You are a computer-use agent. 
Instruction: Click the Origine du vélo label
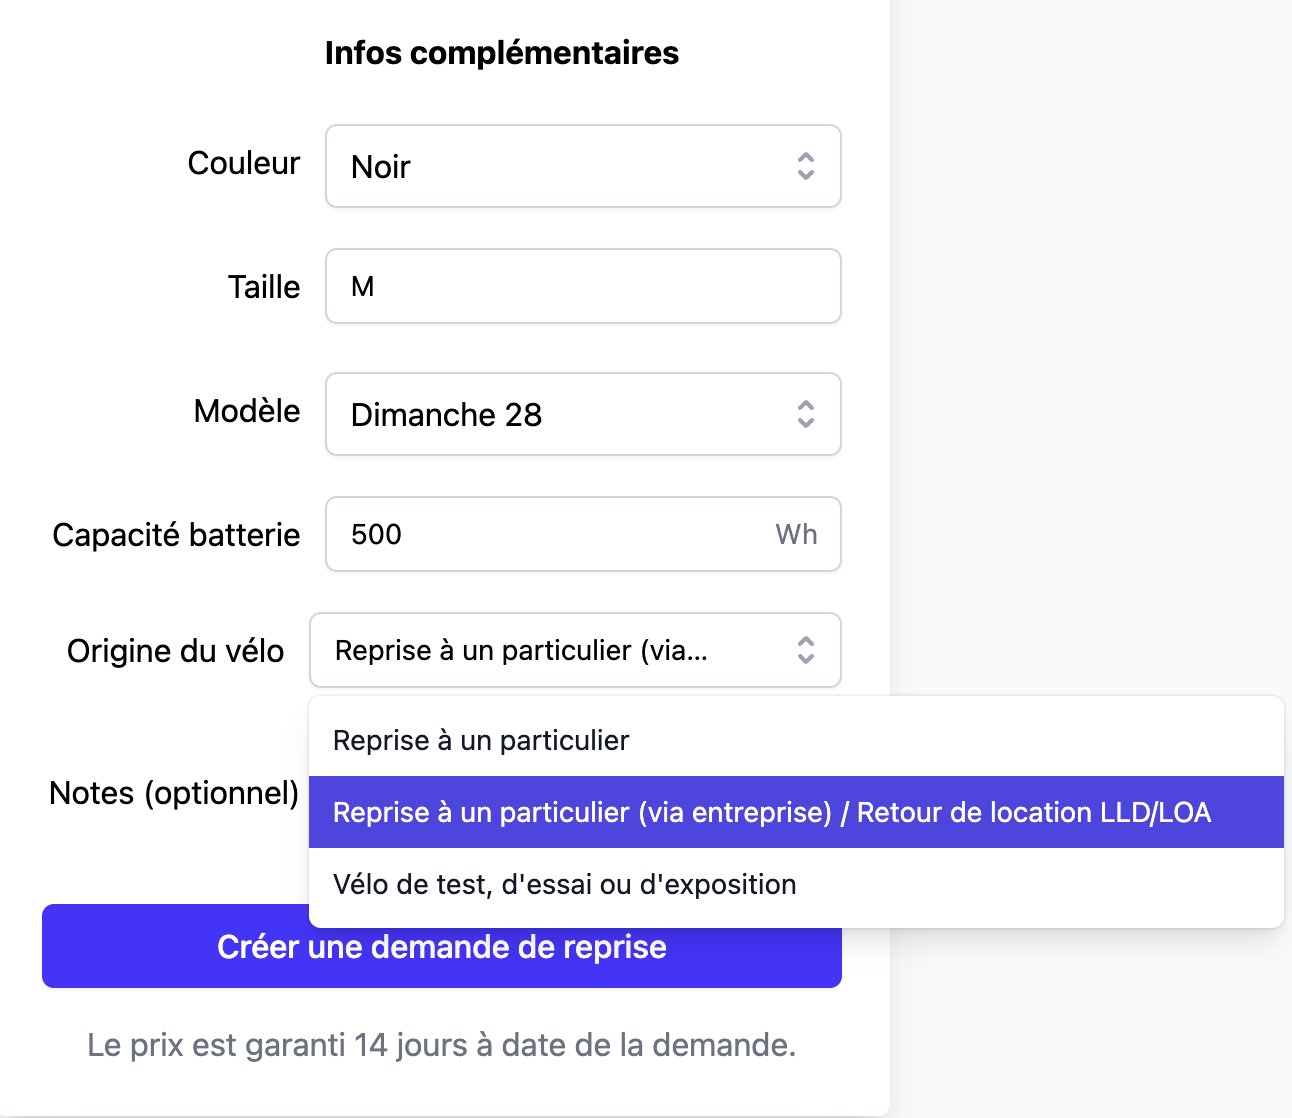coord(175,651)
